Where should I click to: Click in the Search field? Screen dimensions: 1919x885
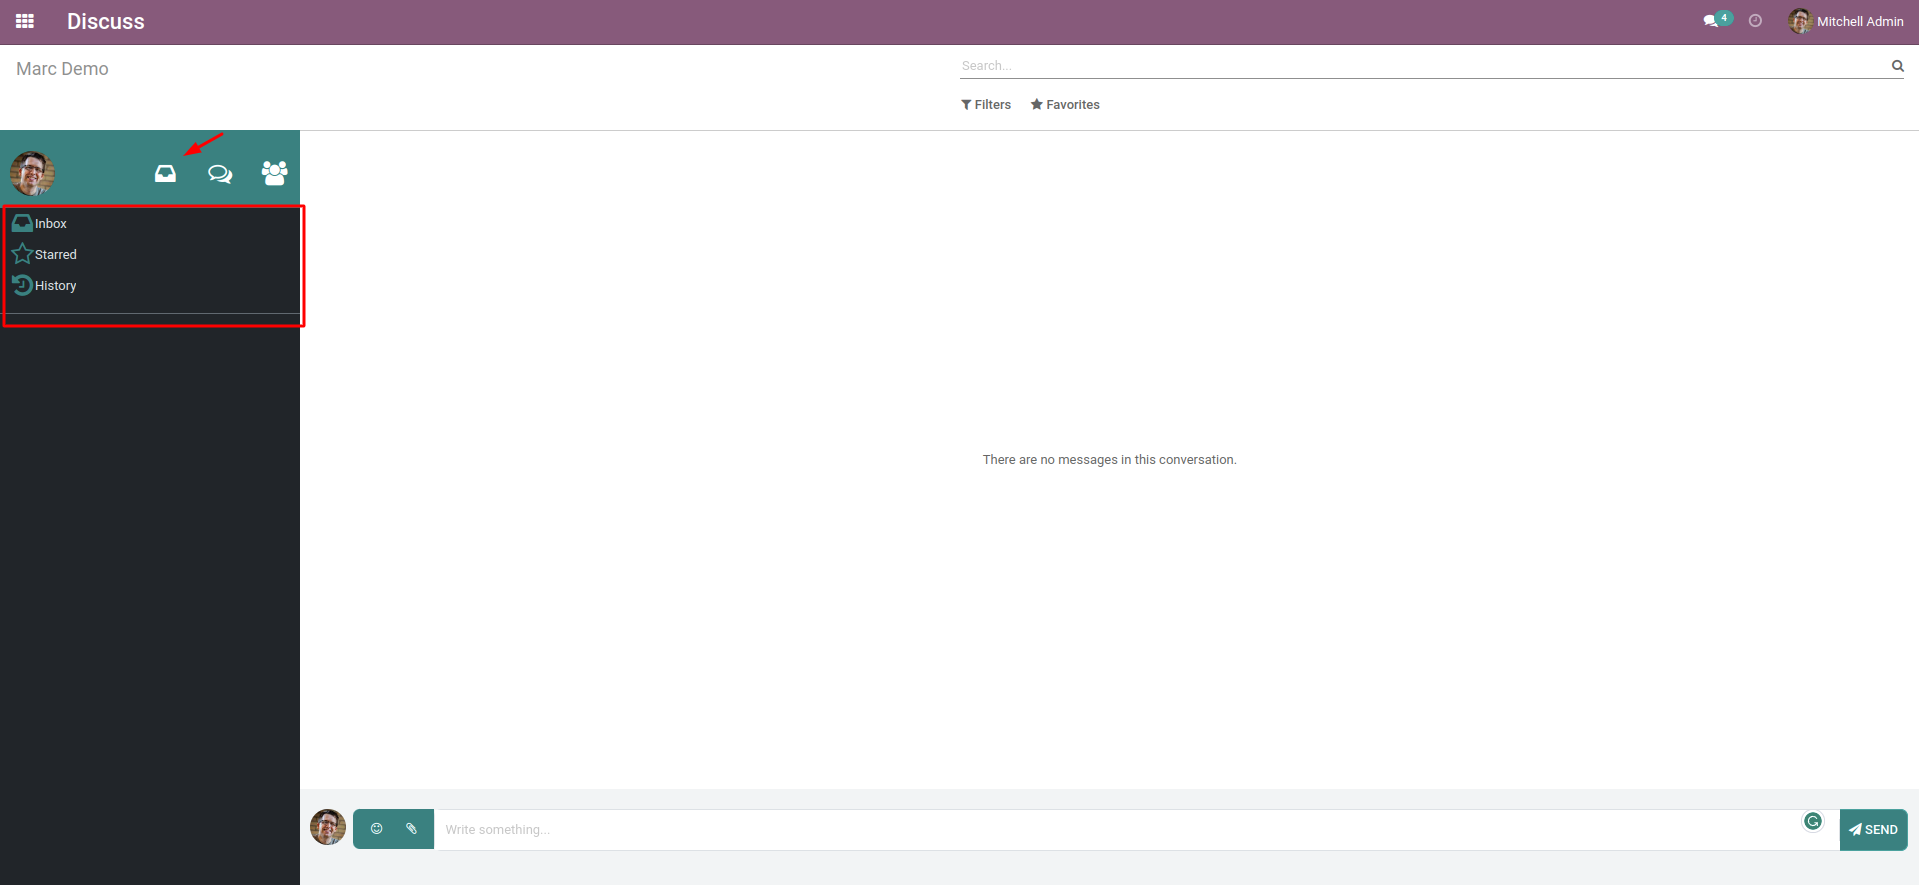click(1422, 66)
